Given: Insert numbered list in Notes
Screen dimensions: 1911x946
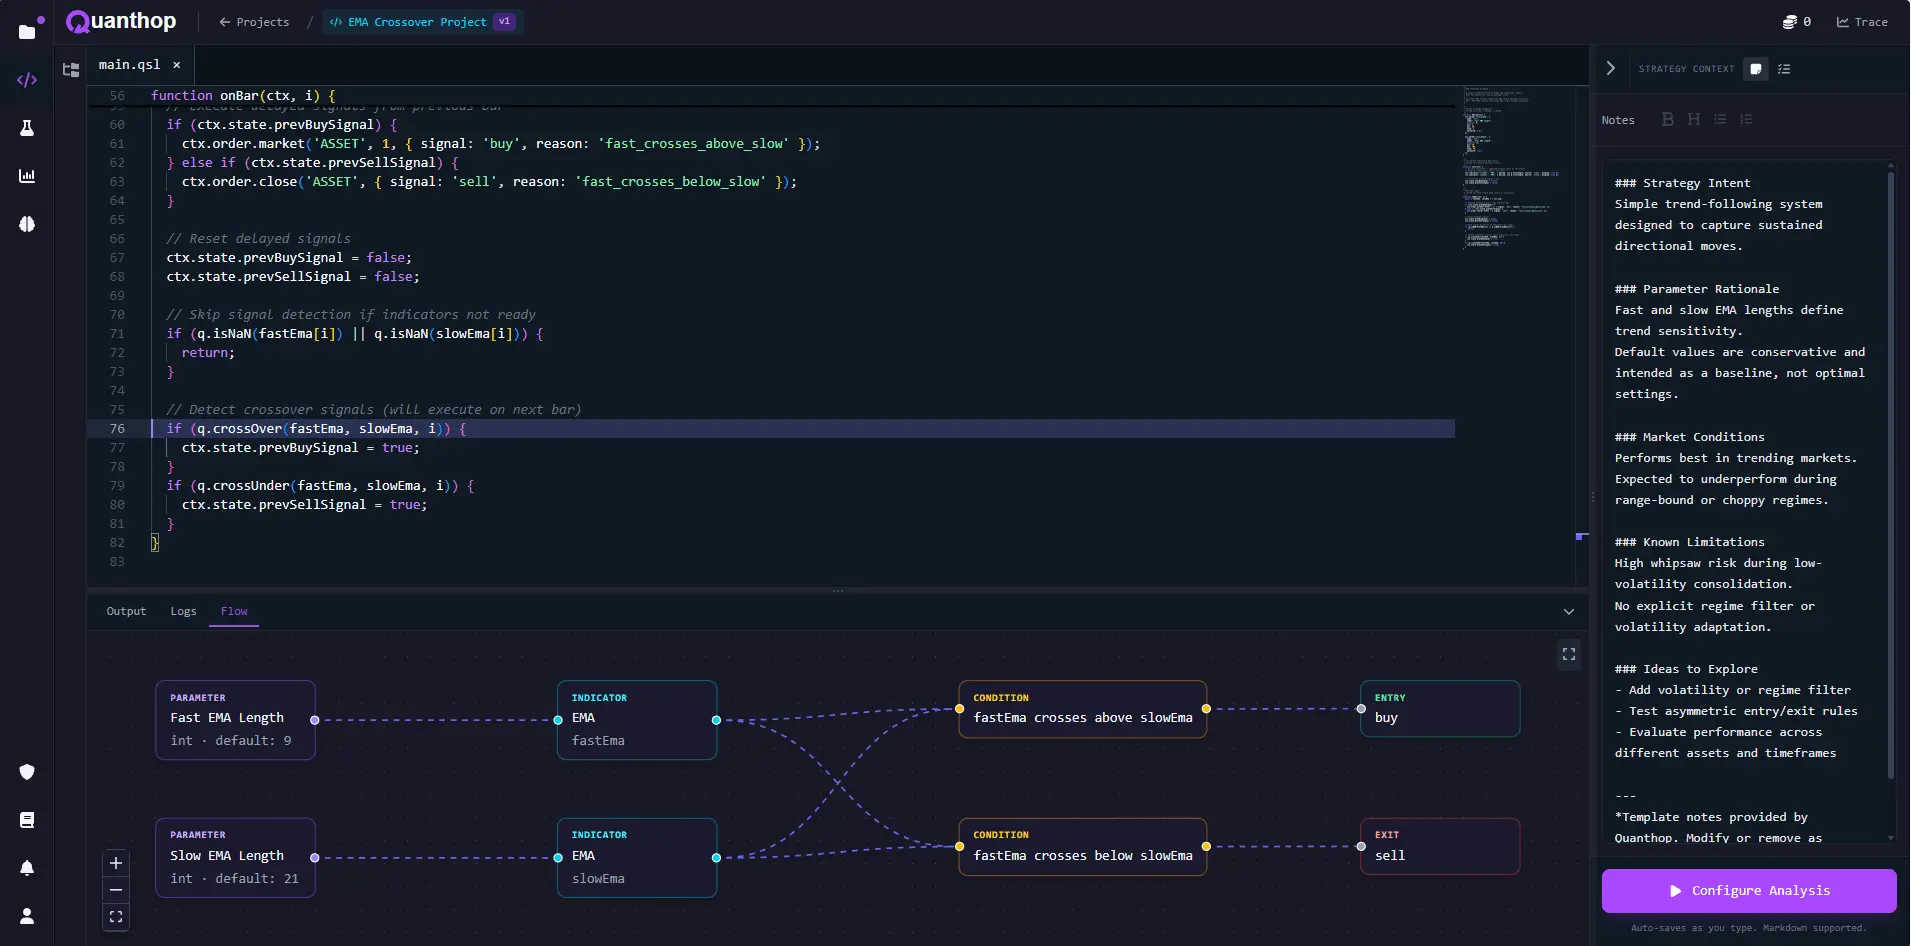Looking at the screenshot, I should coord(1746,119).
